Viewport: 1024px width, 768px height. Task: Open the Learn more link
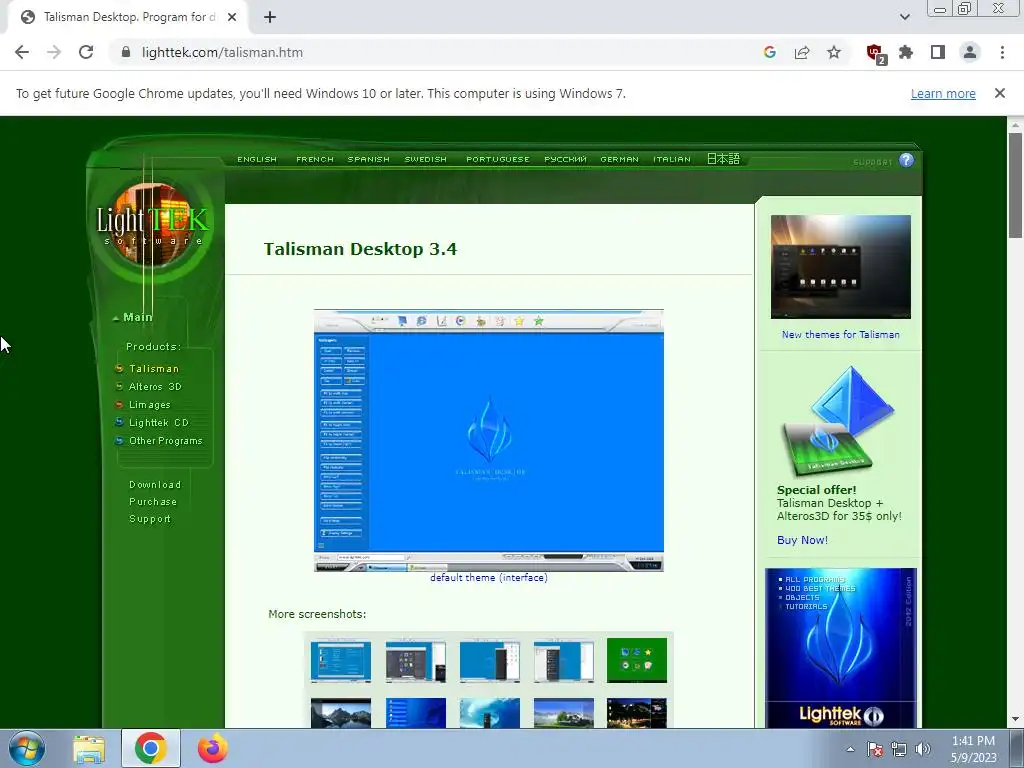click(x=943, y=93)
